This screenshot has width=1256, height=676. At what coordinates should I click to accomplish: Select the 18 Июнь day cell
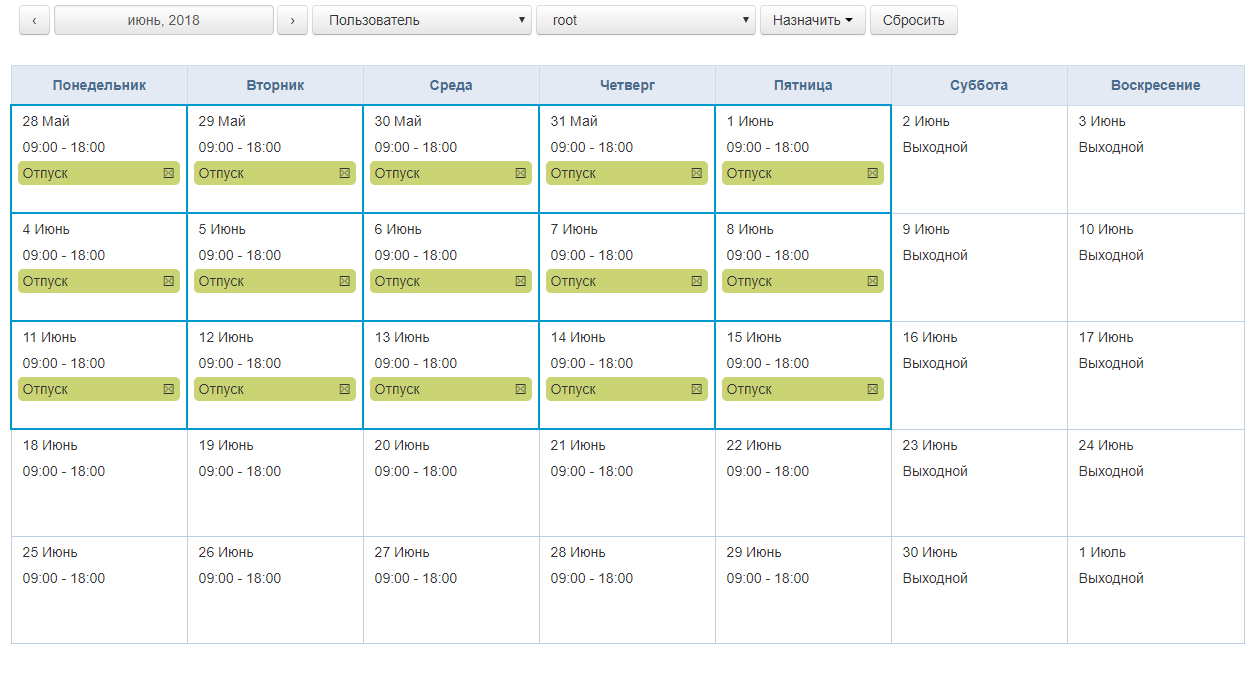point(99,483)
